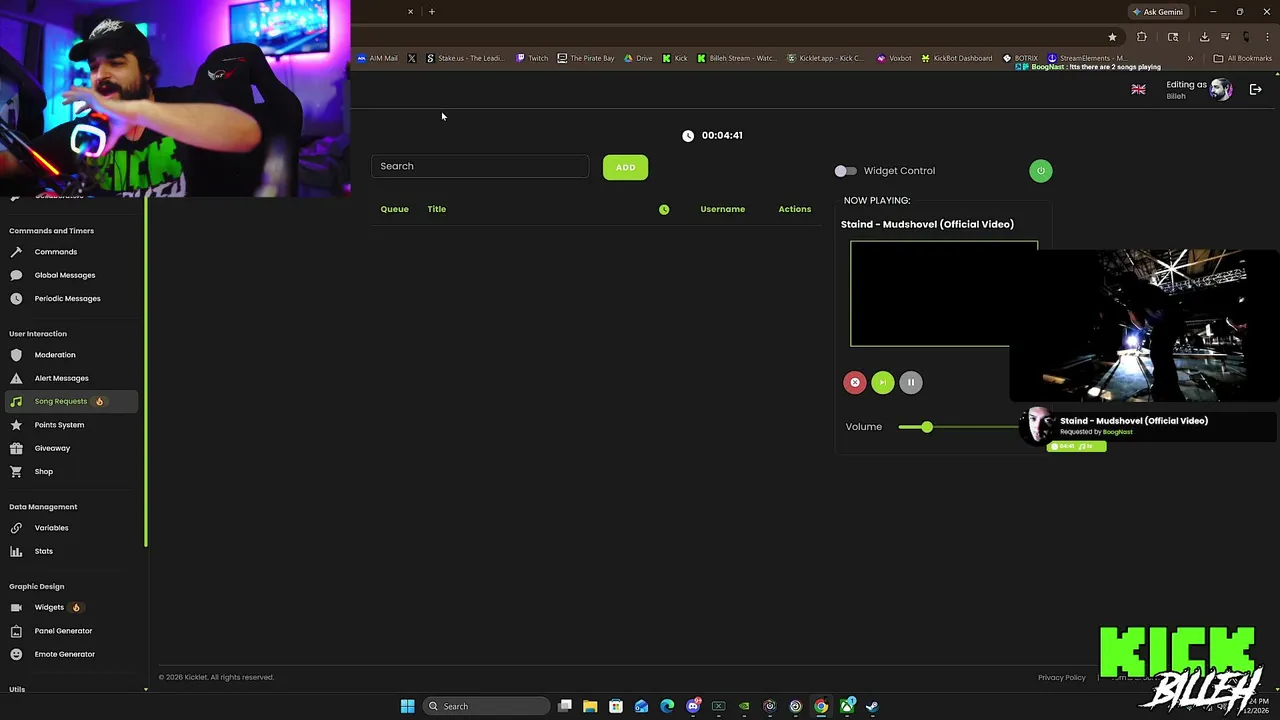Open Chrome three-dot menu
1280x720 pixels.
[x=1266, y=37]
